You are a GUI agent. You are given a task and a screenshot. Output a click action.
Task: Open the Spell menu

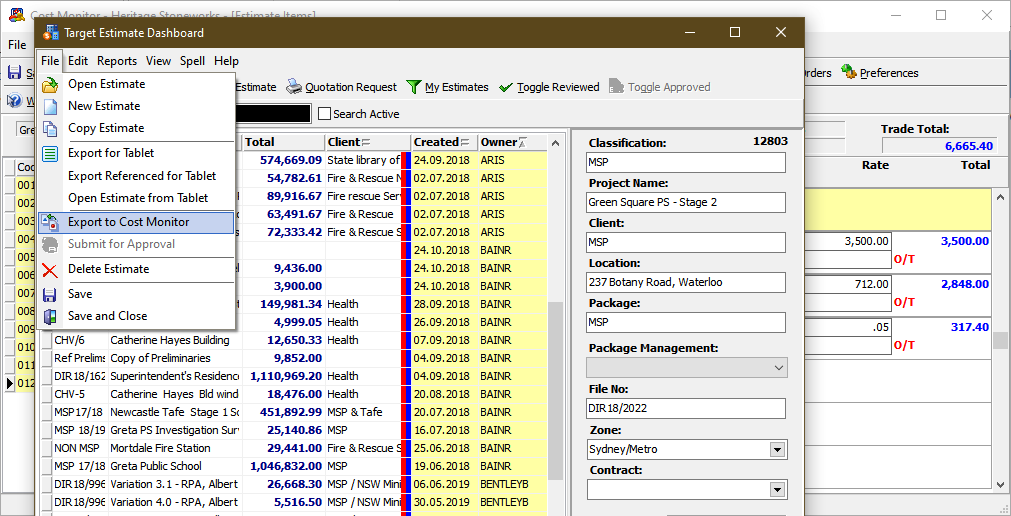(192, 61)
